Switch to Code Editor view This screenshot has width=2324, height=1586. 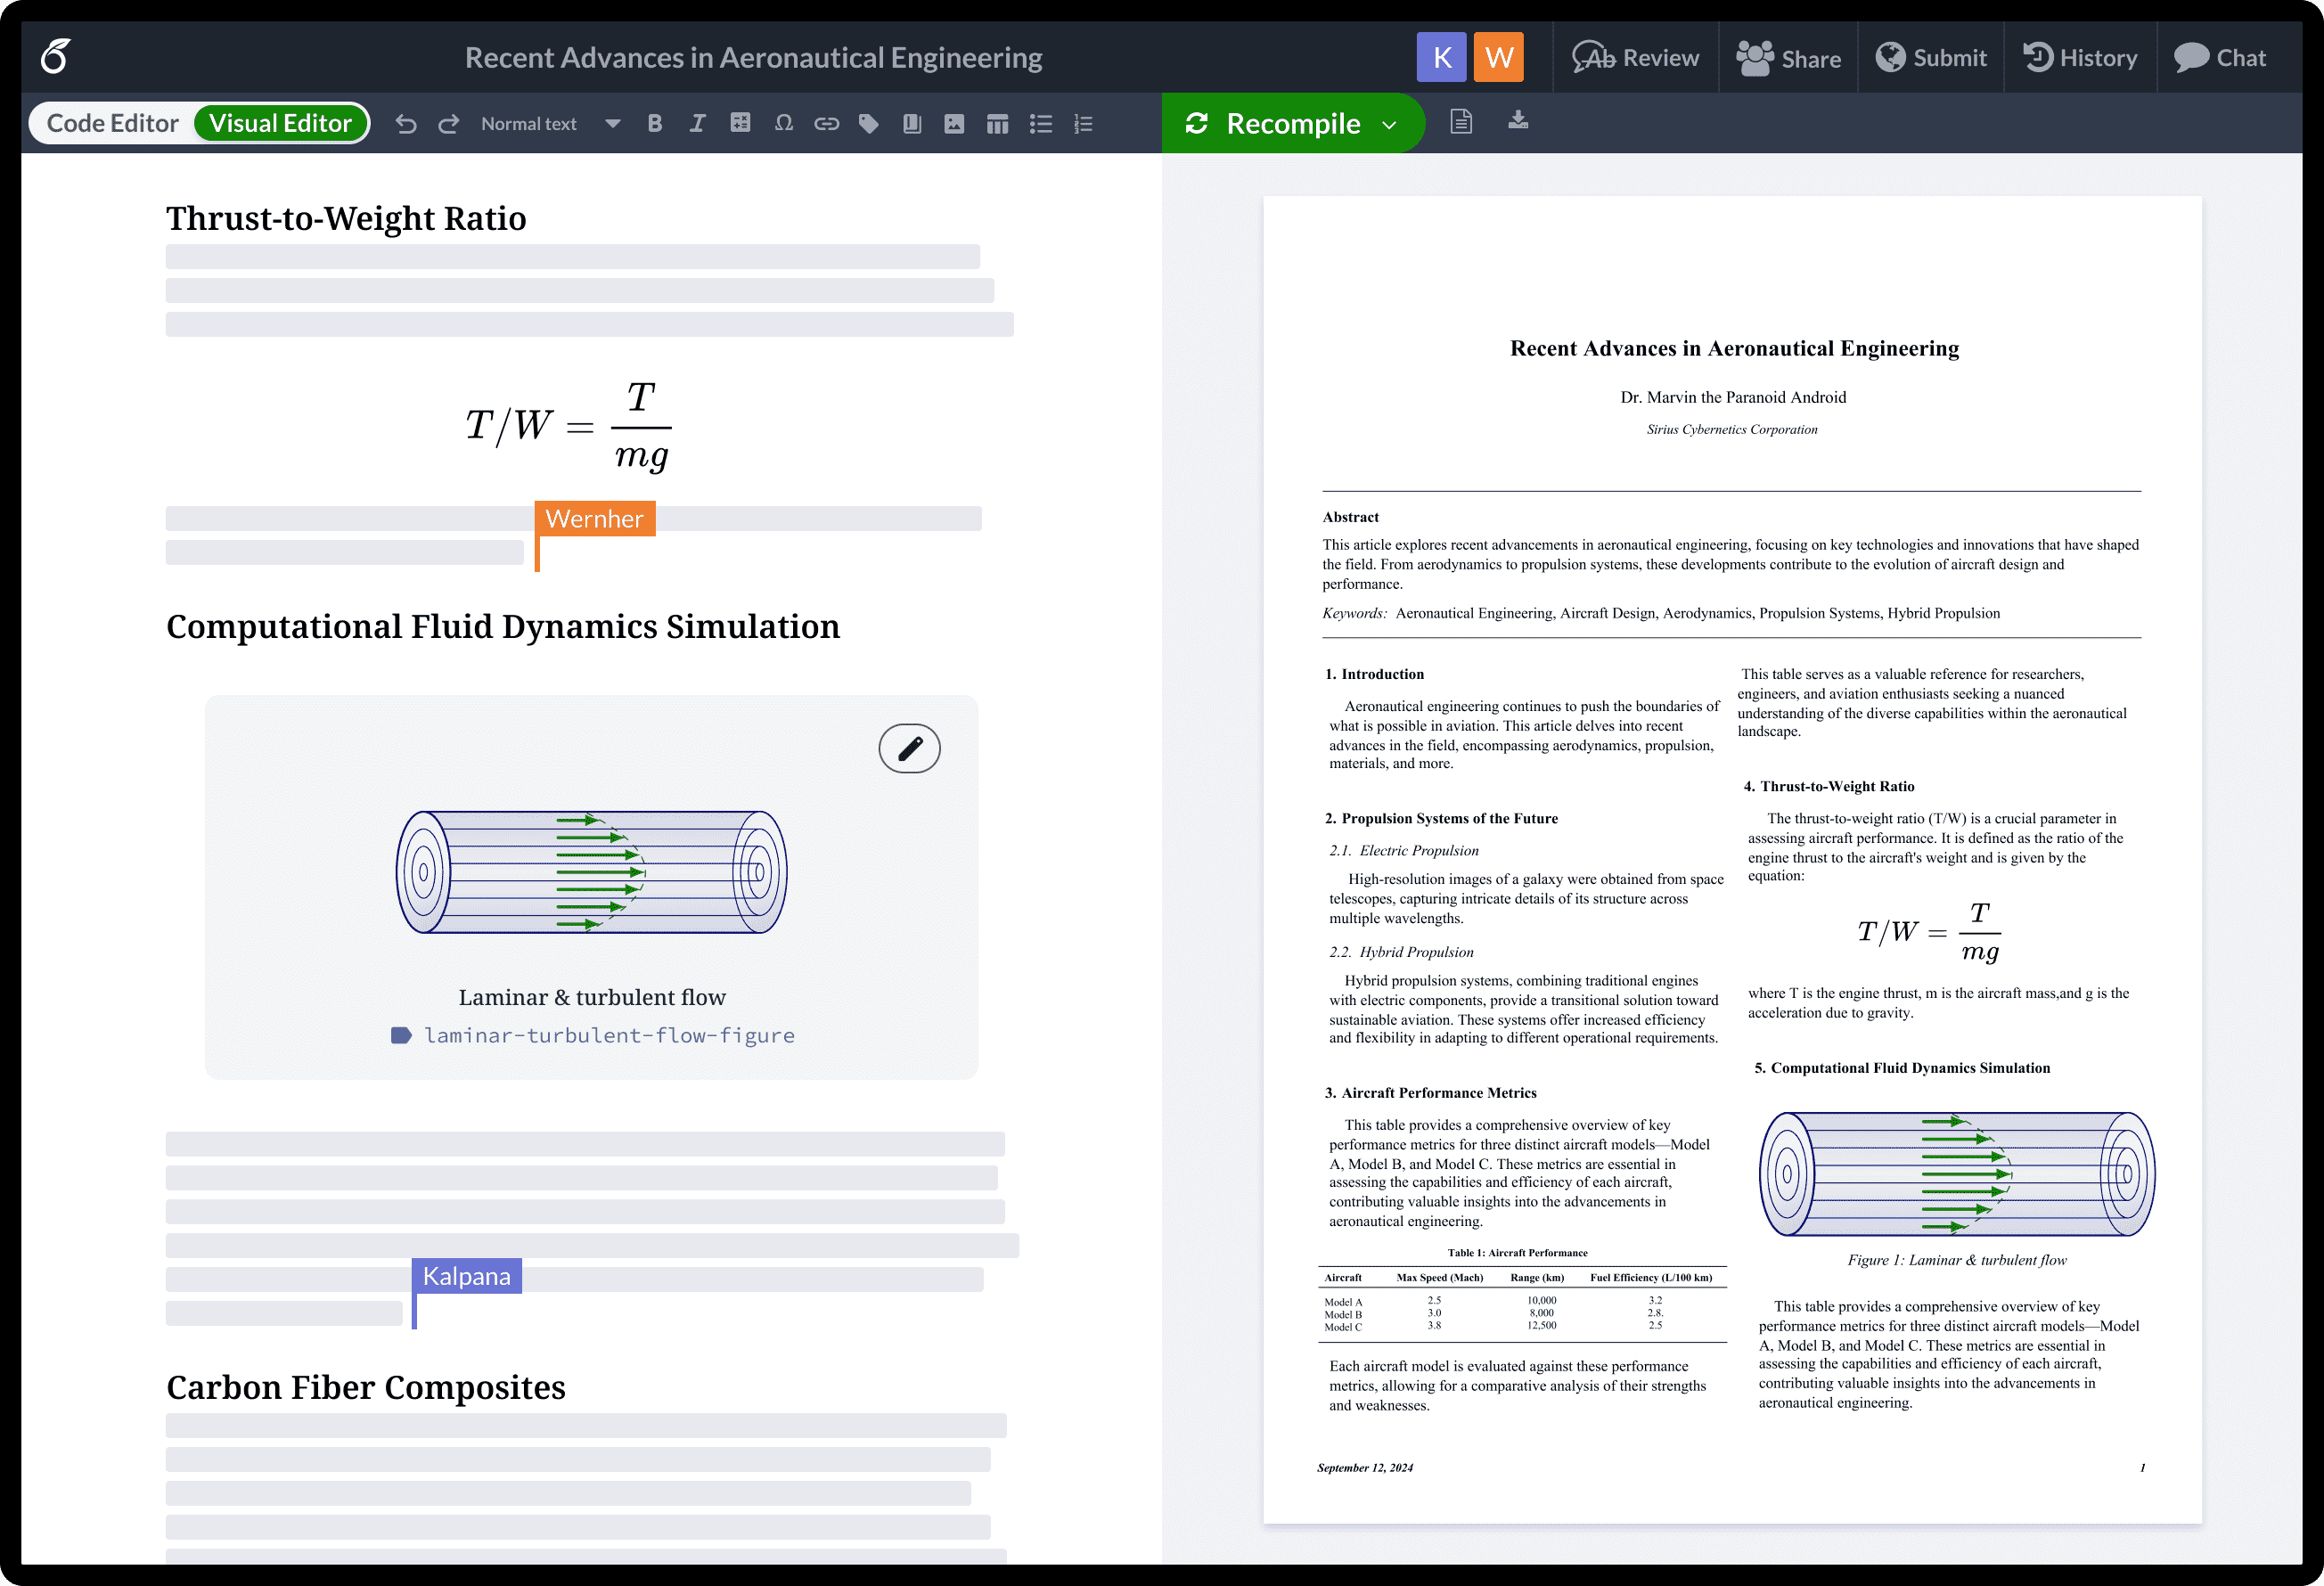pyautogui.click(x=110, y=124)
